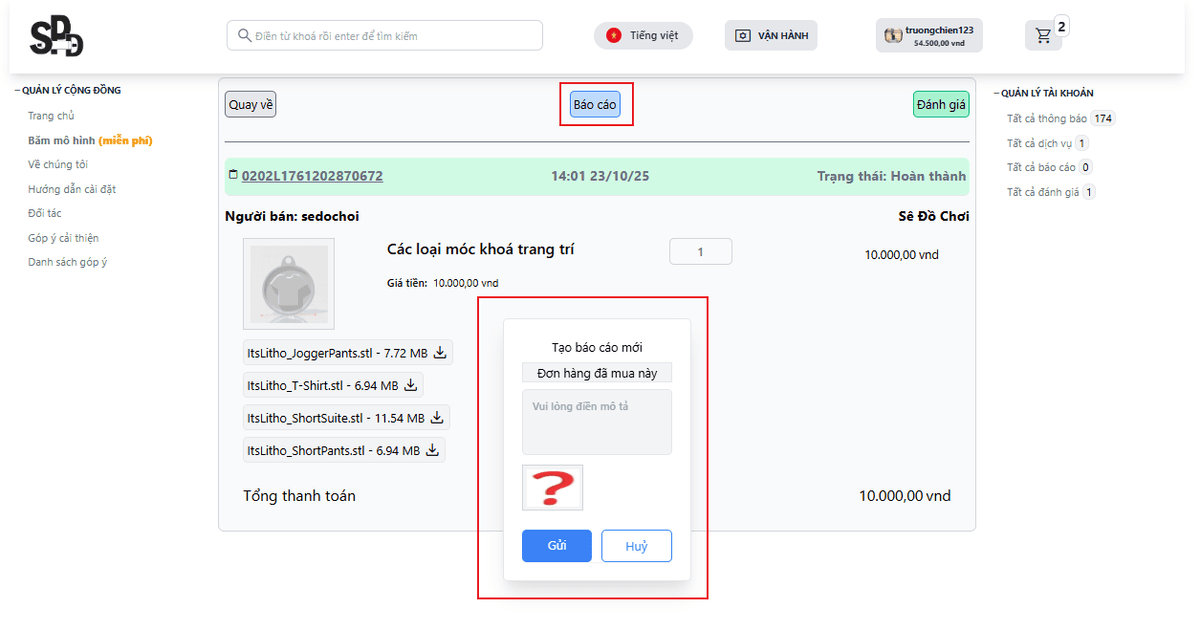This screenshot has width=1200, height=628.
Task: Focus the report description text area
Action: (597, 422)
